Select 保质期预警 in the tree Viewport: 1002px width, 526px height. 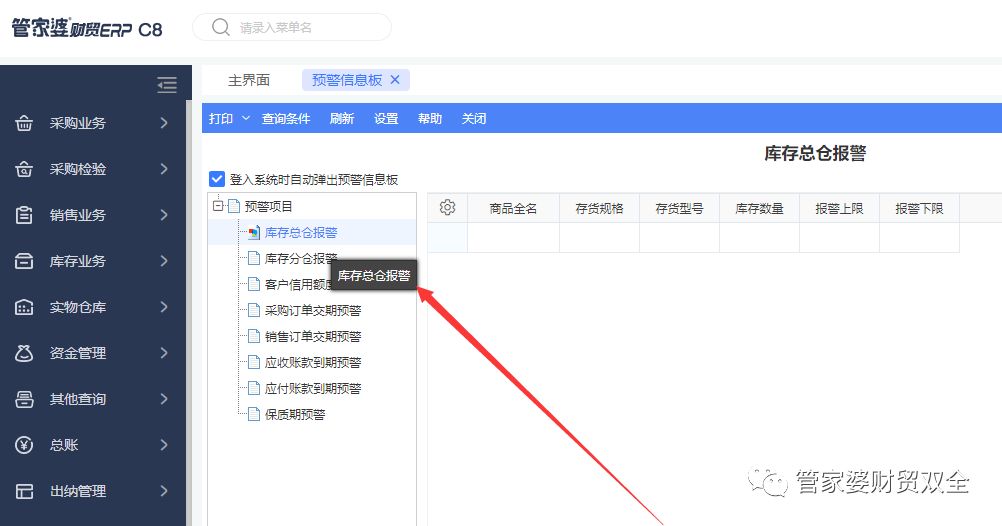tap(294, 414)
